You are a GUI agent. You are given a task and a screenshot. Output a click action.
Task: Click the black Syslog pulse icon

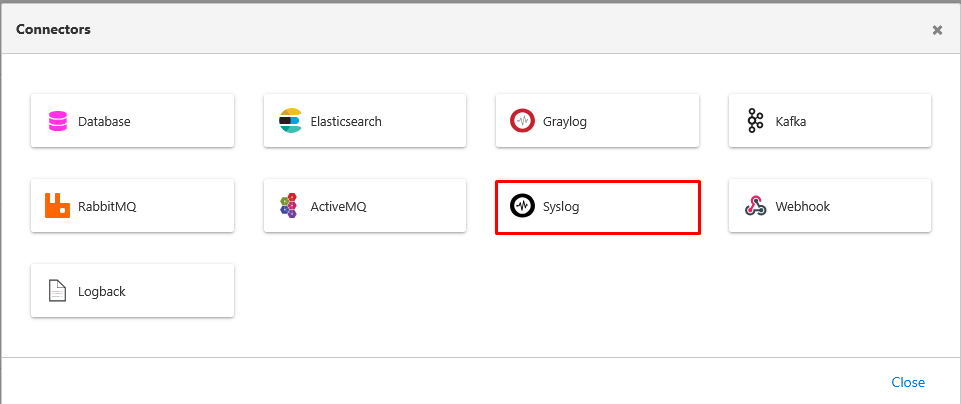(x=522, y=207)
